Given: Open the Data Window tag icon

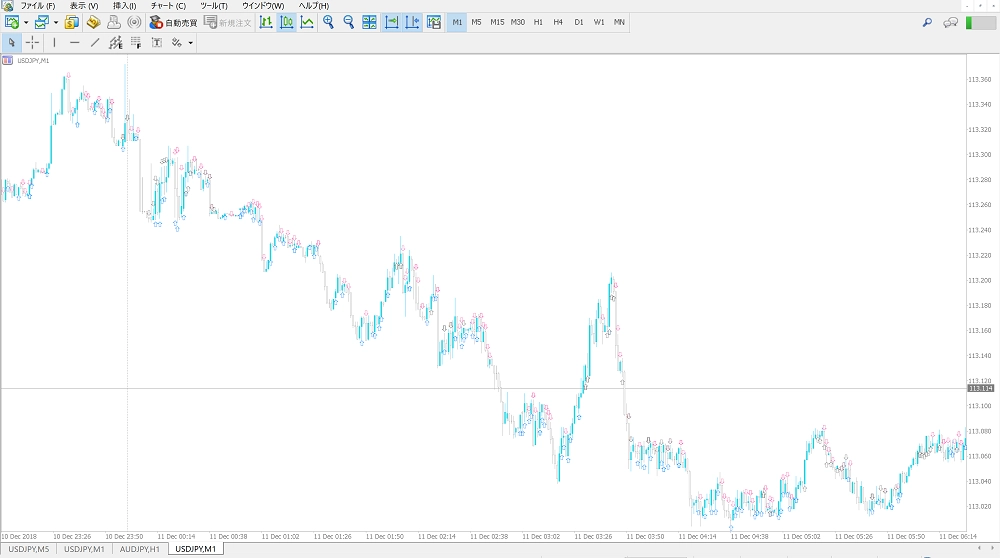Looking at the screenshot, I should point(93,22).
